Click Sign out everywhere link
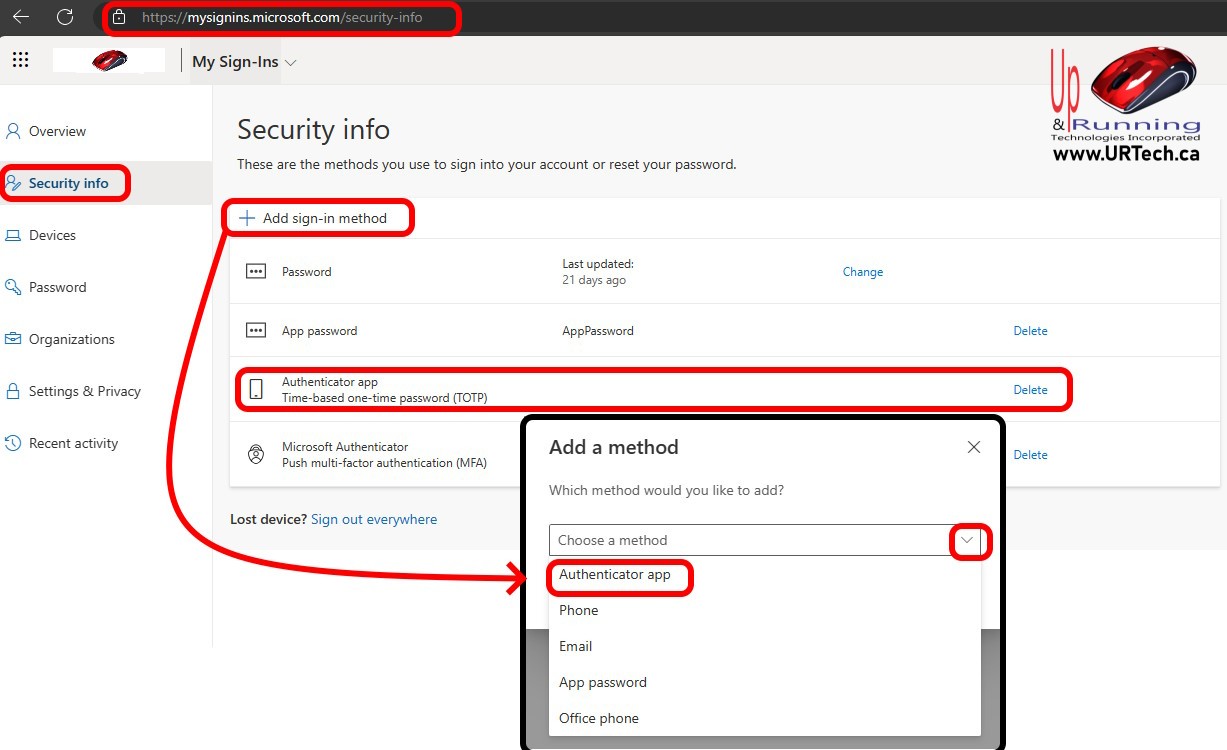The height and width of the screenshot is (750, 1227). click(x=373, y=519)
